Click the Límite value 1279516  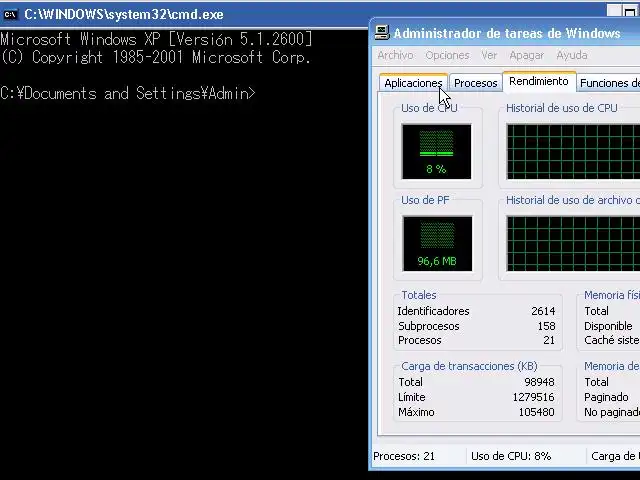tap(533, 397)
